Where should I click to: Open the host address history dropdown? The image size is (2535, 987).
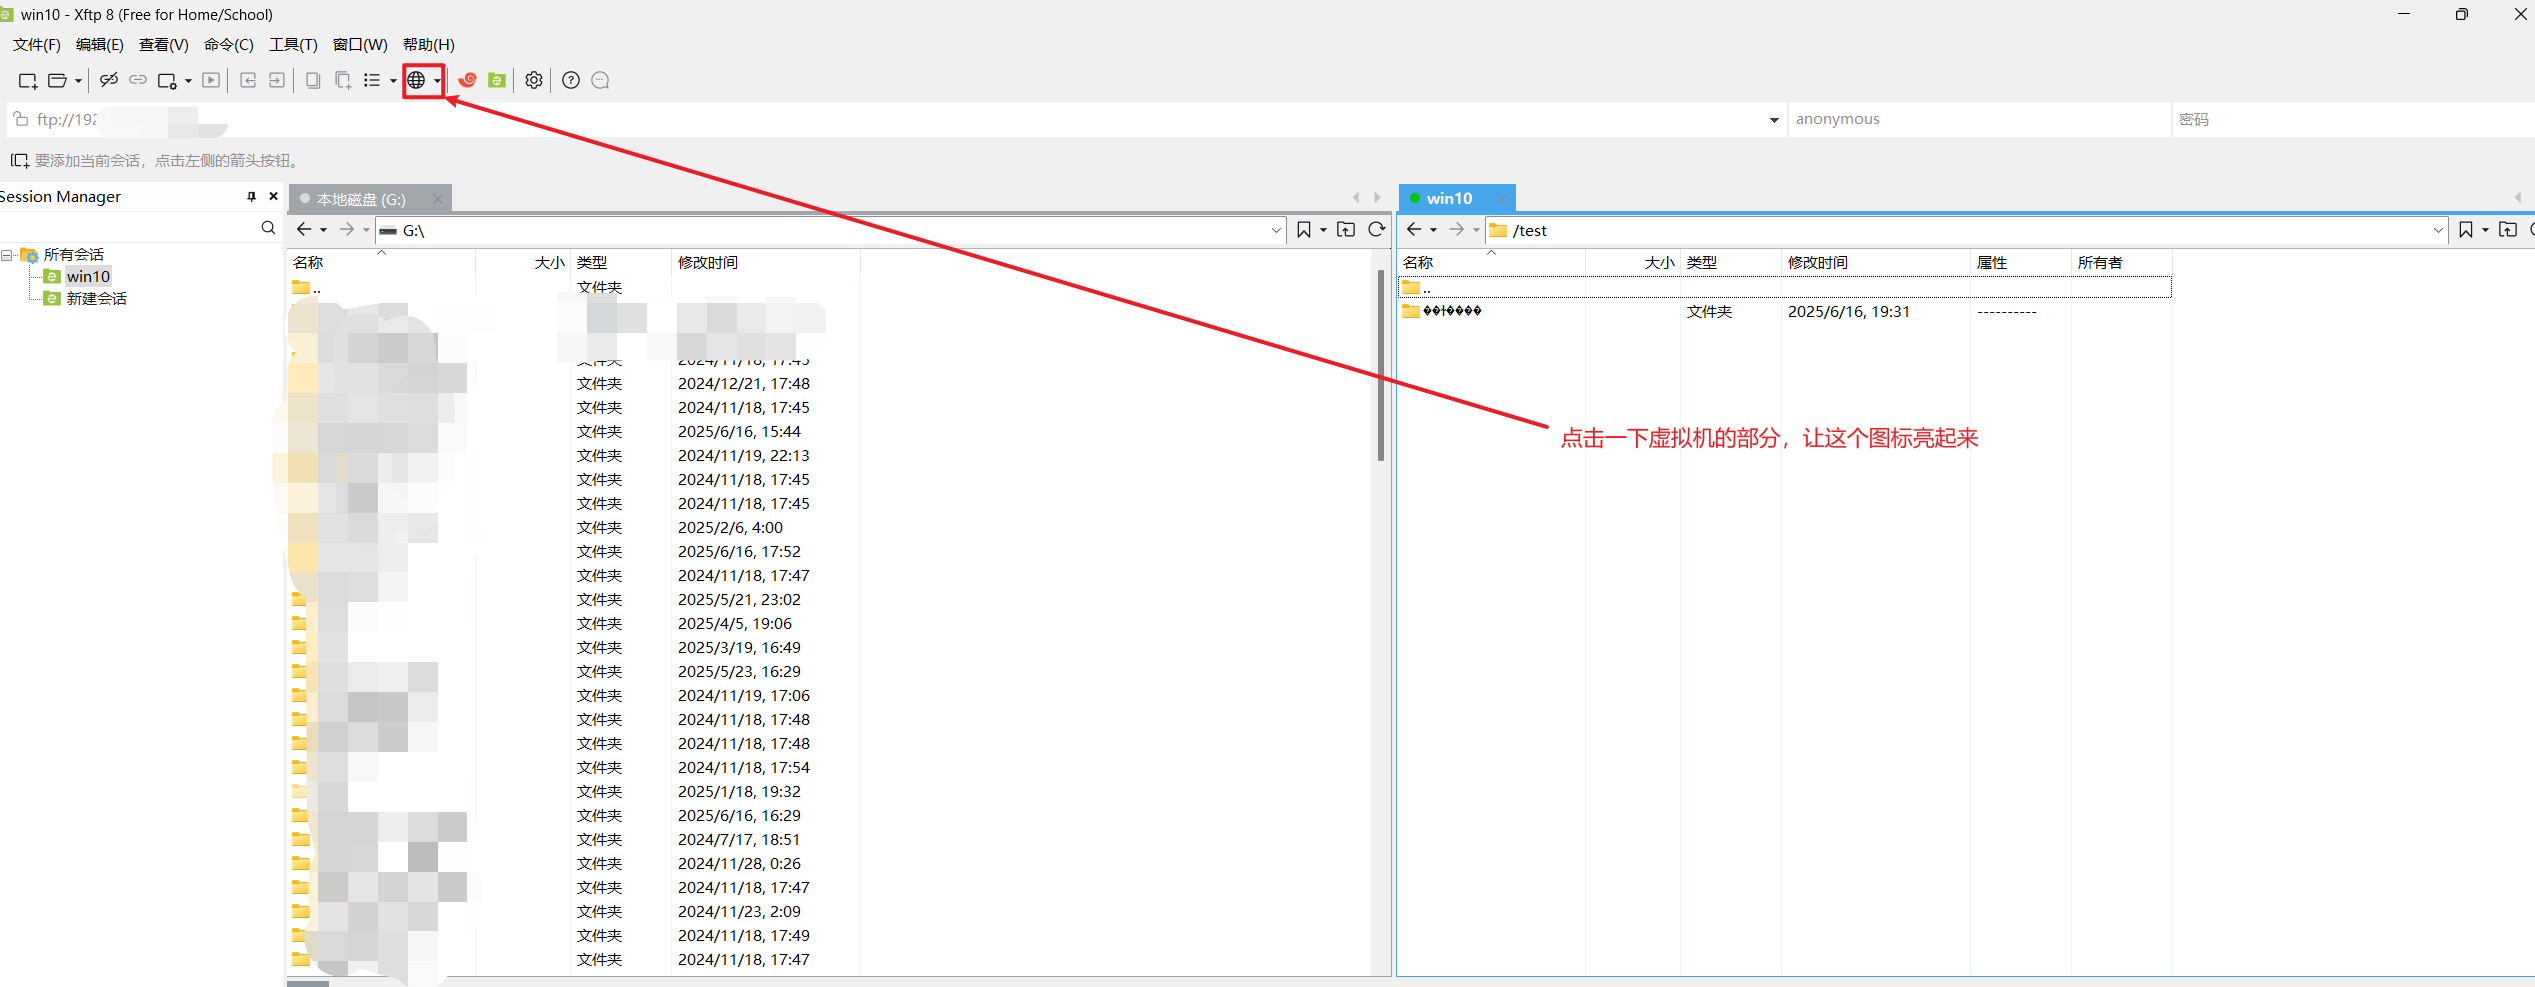pos(1774,120)
